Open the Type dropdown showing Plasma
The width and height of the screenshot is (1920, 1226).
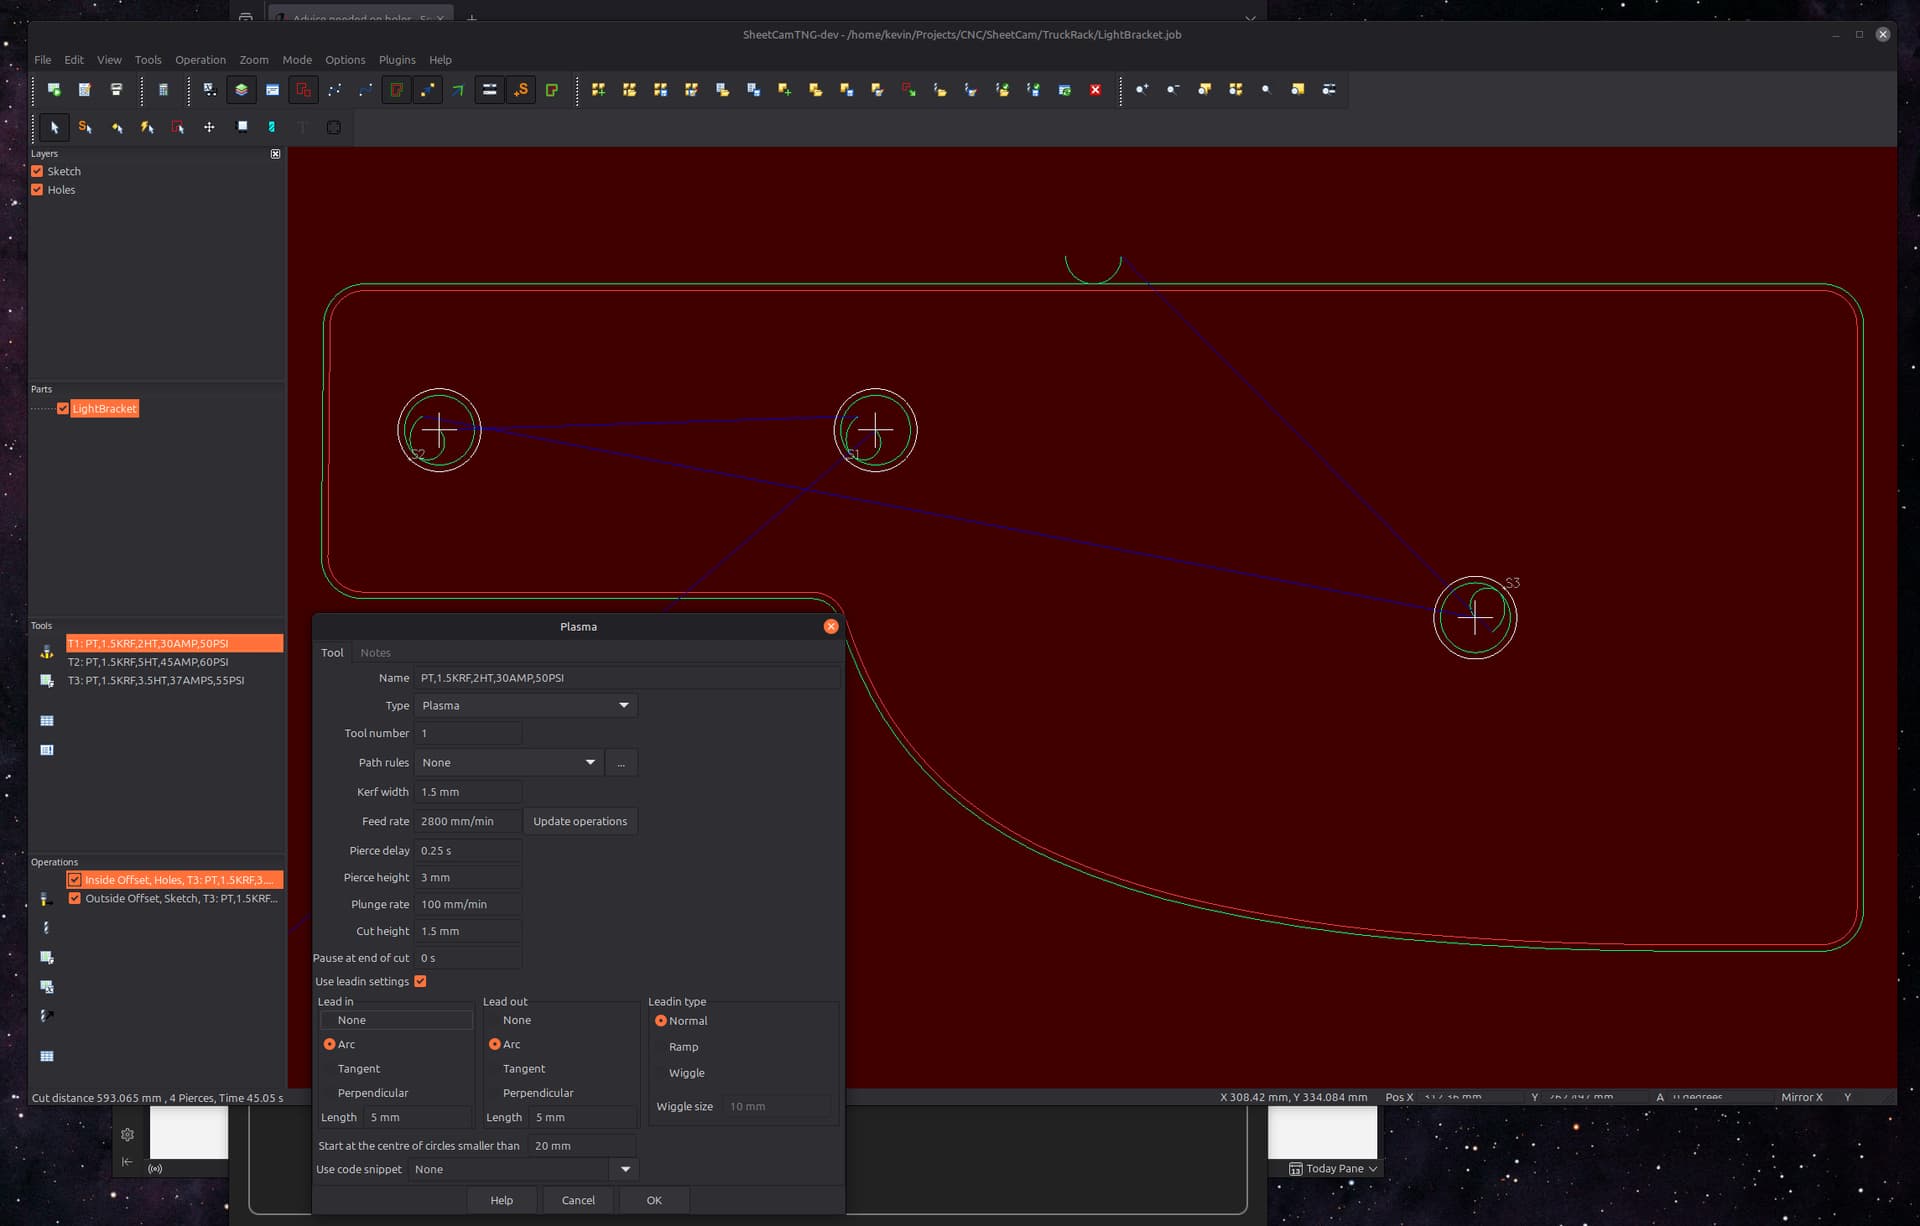click(525, 706)
